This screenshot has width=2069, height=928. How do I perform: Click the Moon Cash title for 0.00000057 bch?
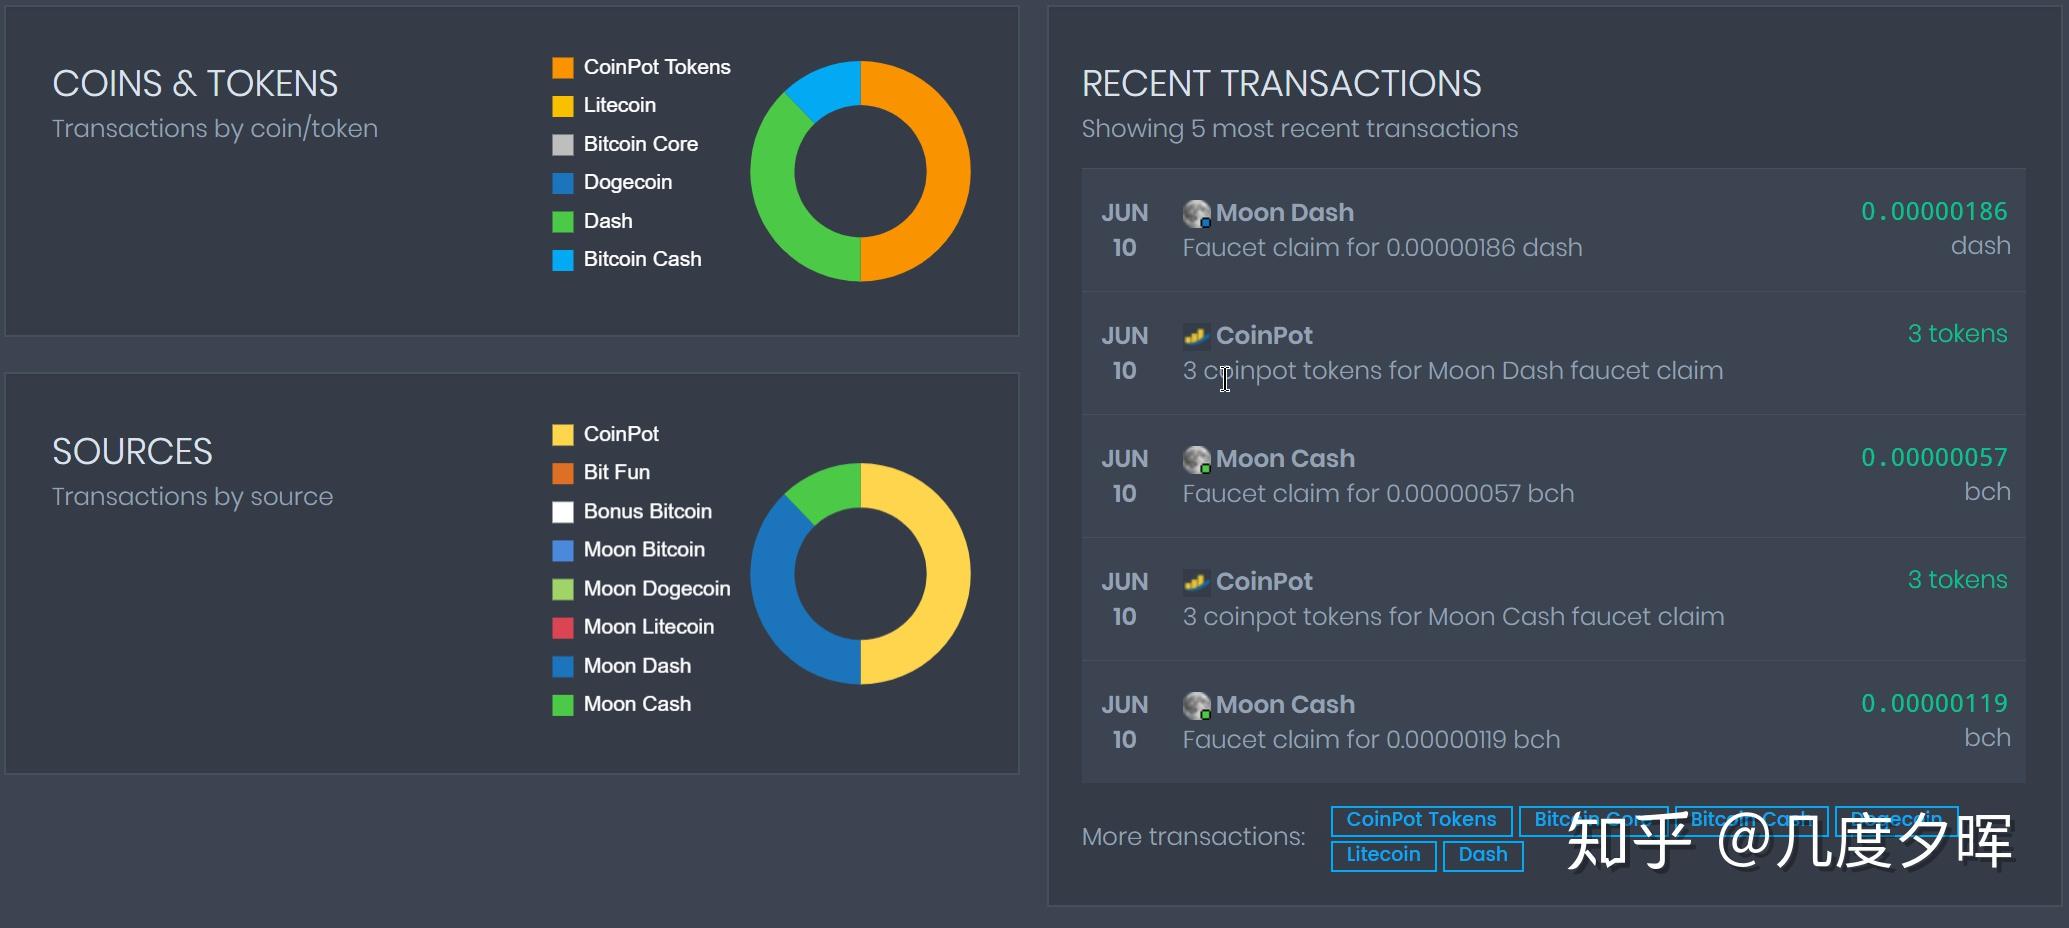tap(1285, 459)
